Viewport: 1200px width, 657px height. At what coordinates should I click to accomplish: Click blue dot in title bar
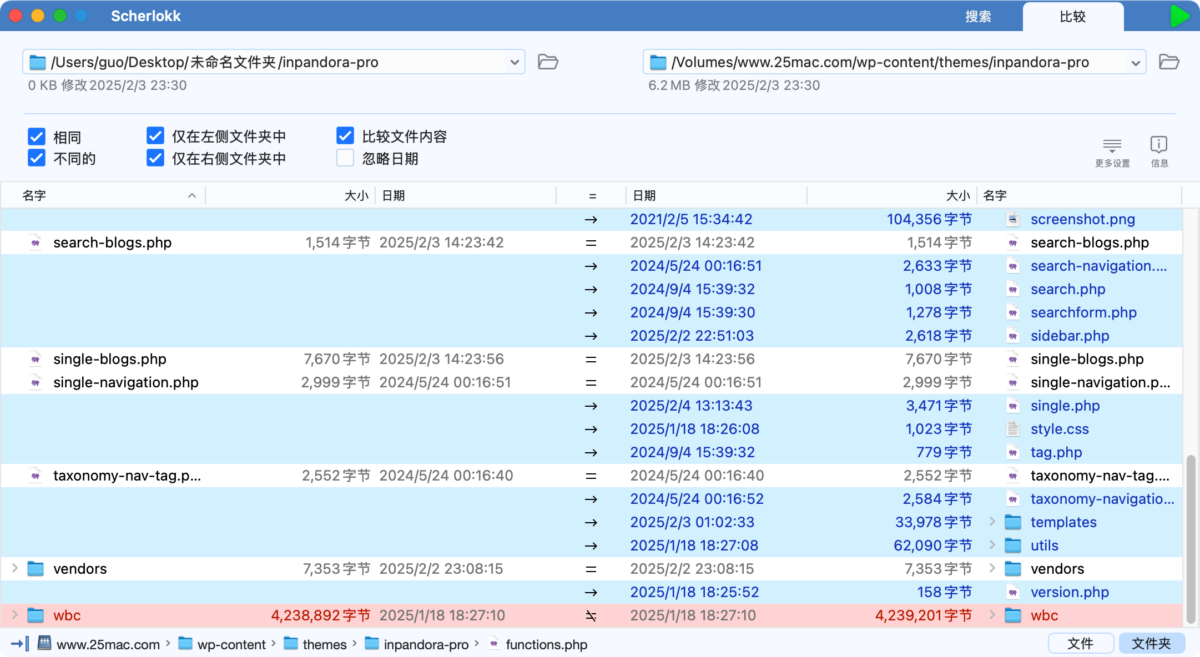click(x=82, y=16)
